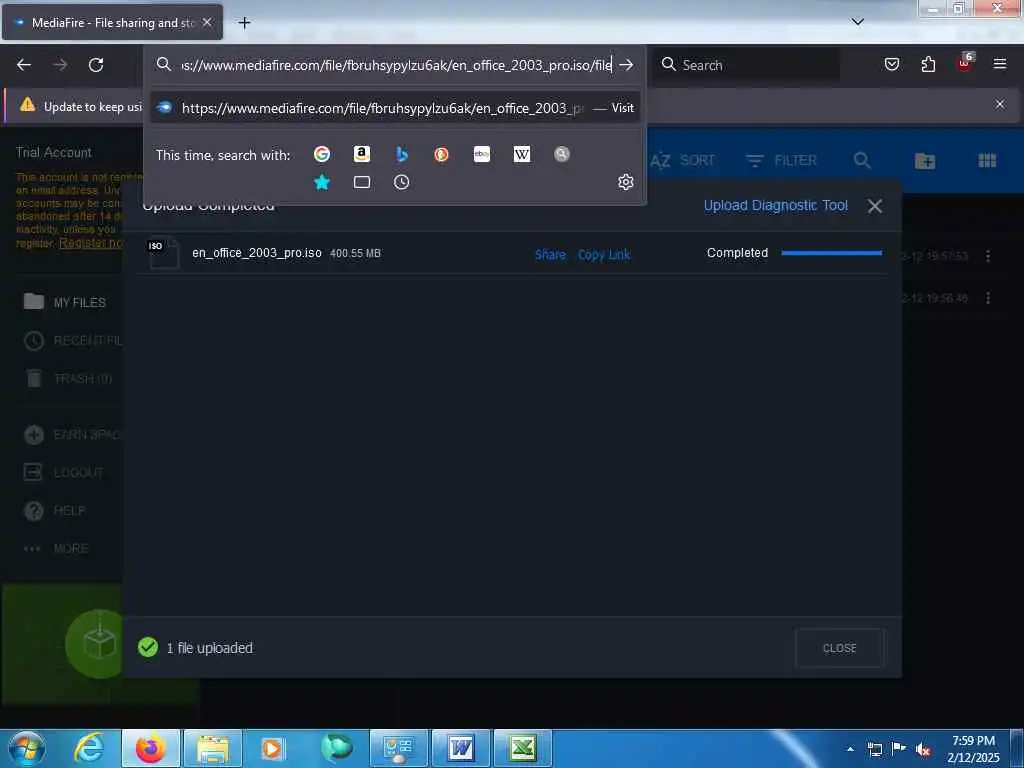
Task: Open the uBlock extension with badge 6
Action: (965, 63)
